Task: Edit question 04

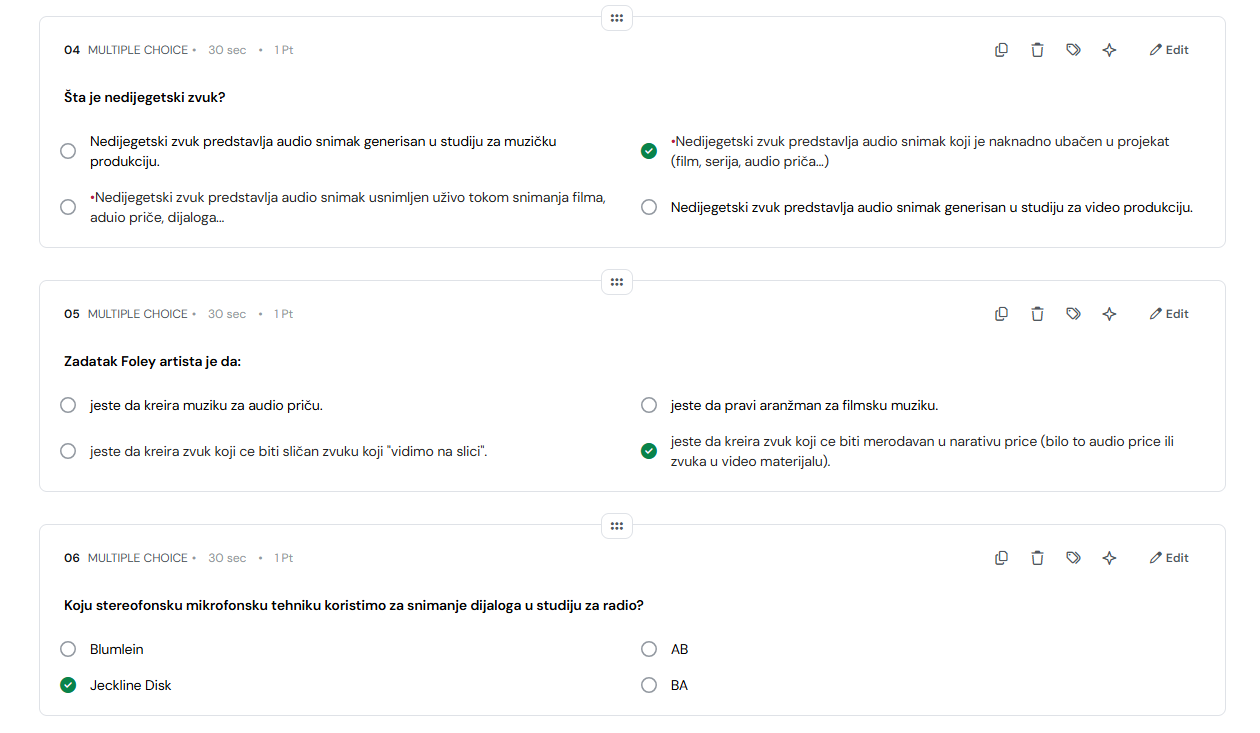Action: (1169, 50)
